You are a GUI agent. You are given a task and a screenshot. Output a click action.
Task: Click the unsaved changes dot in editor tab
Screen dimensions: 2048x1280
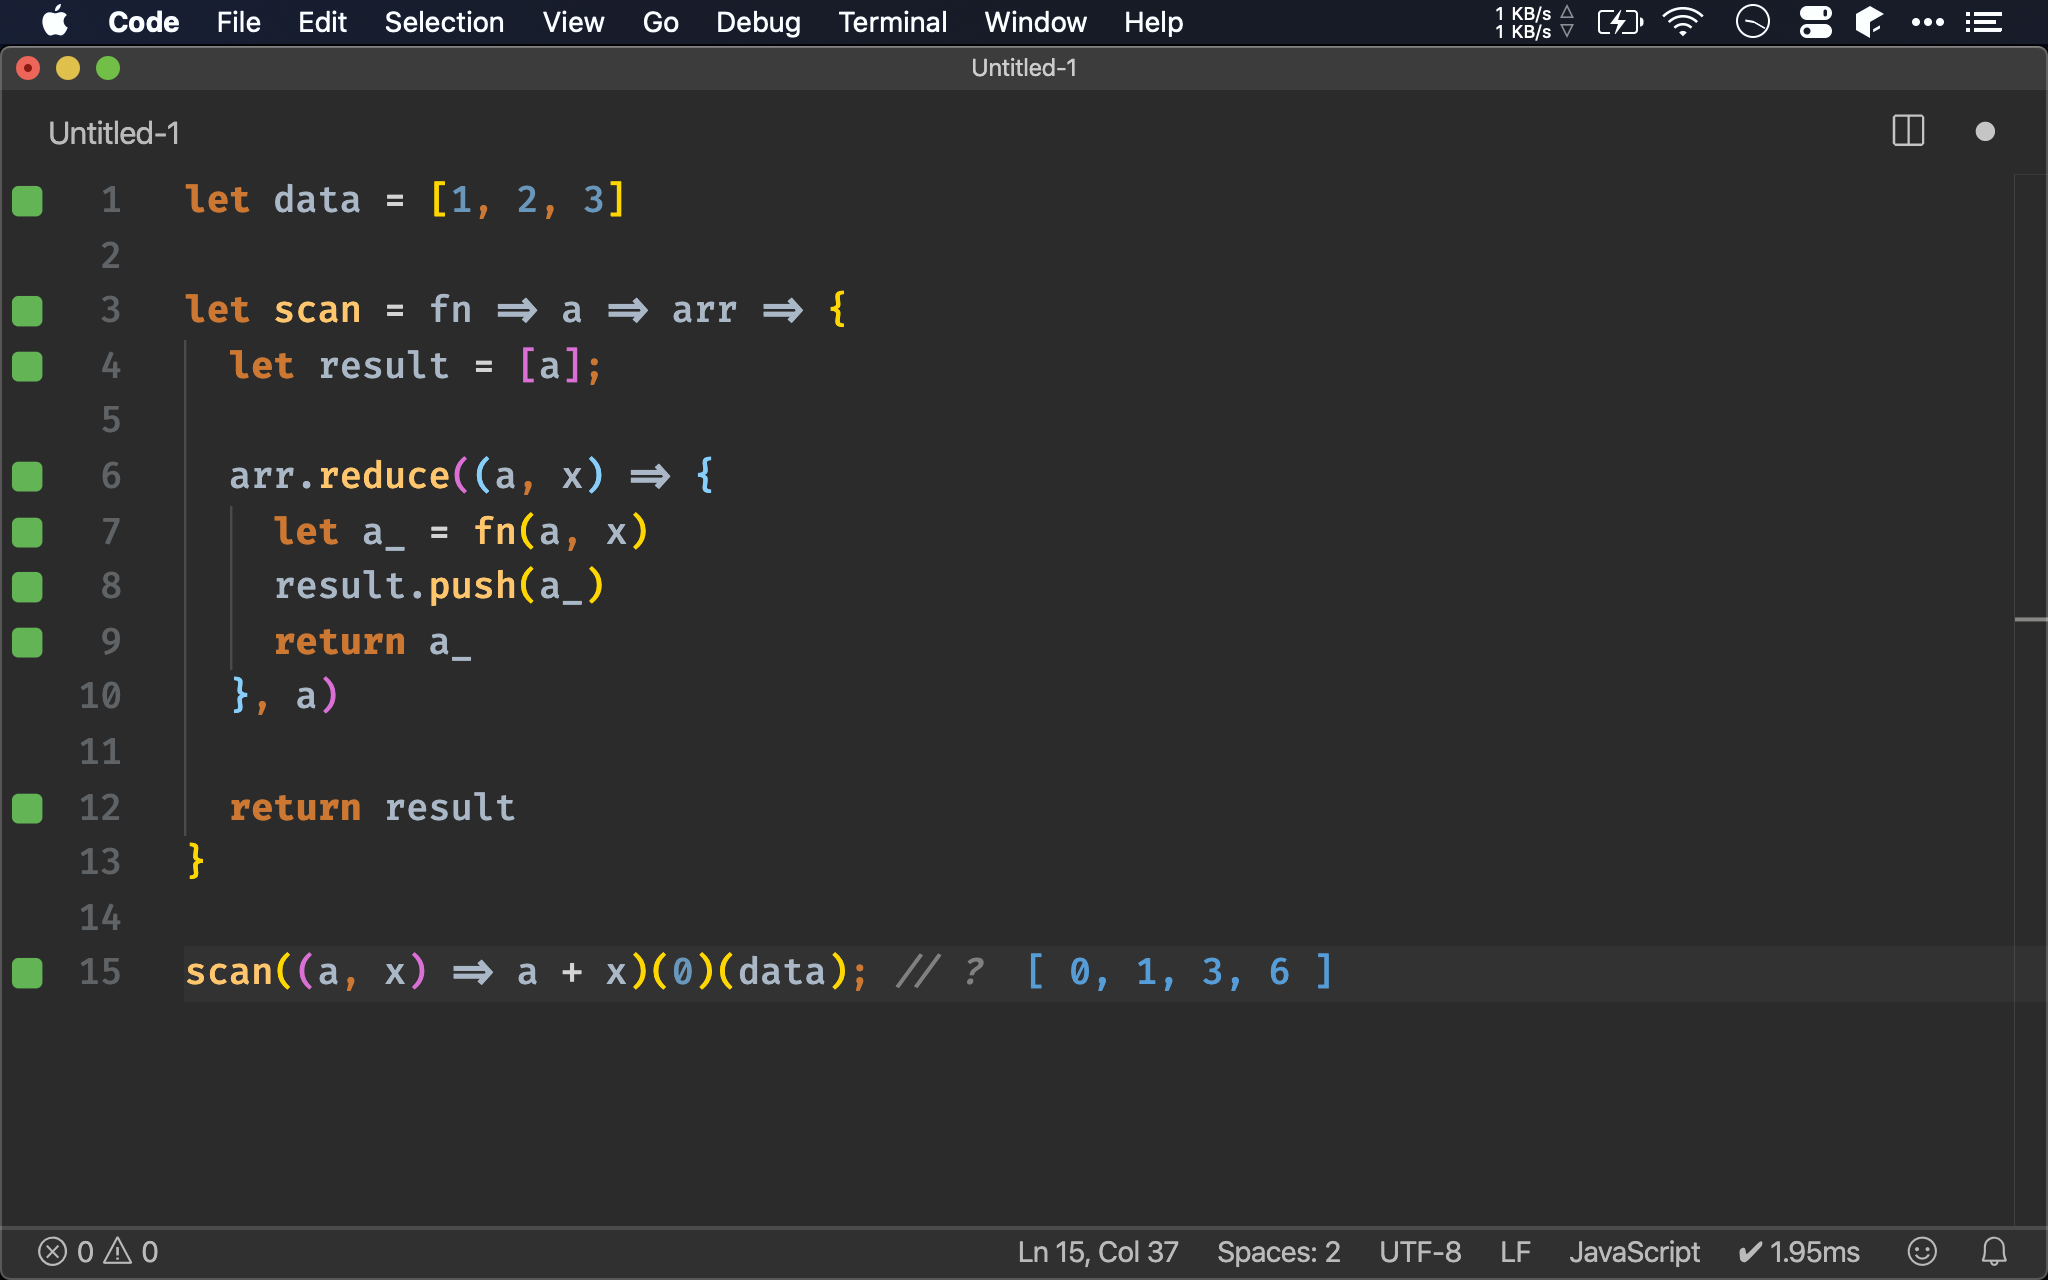[x=1985, y=132]
